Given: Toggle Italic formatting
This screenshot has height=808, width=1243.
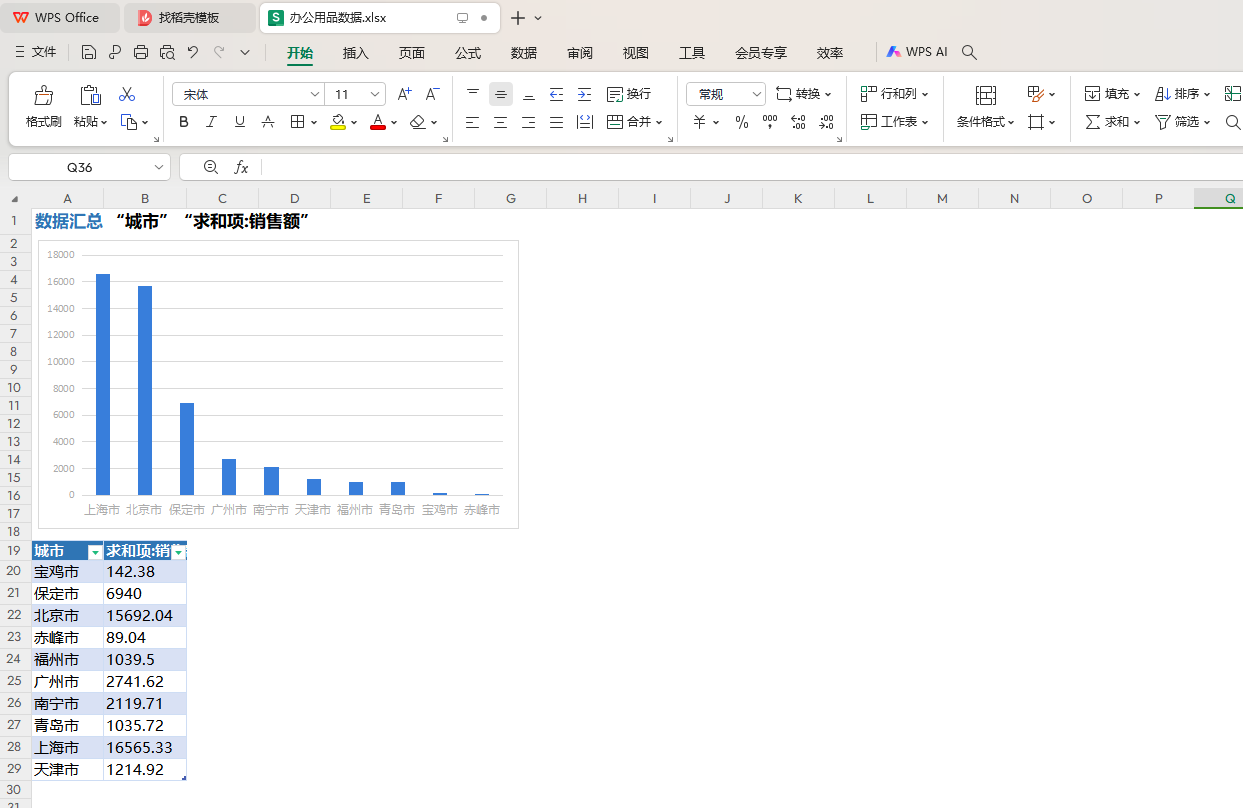Looking at the screenshot, I should (212, 122).
